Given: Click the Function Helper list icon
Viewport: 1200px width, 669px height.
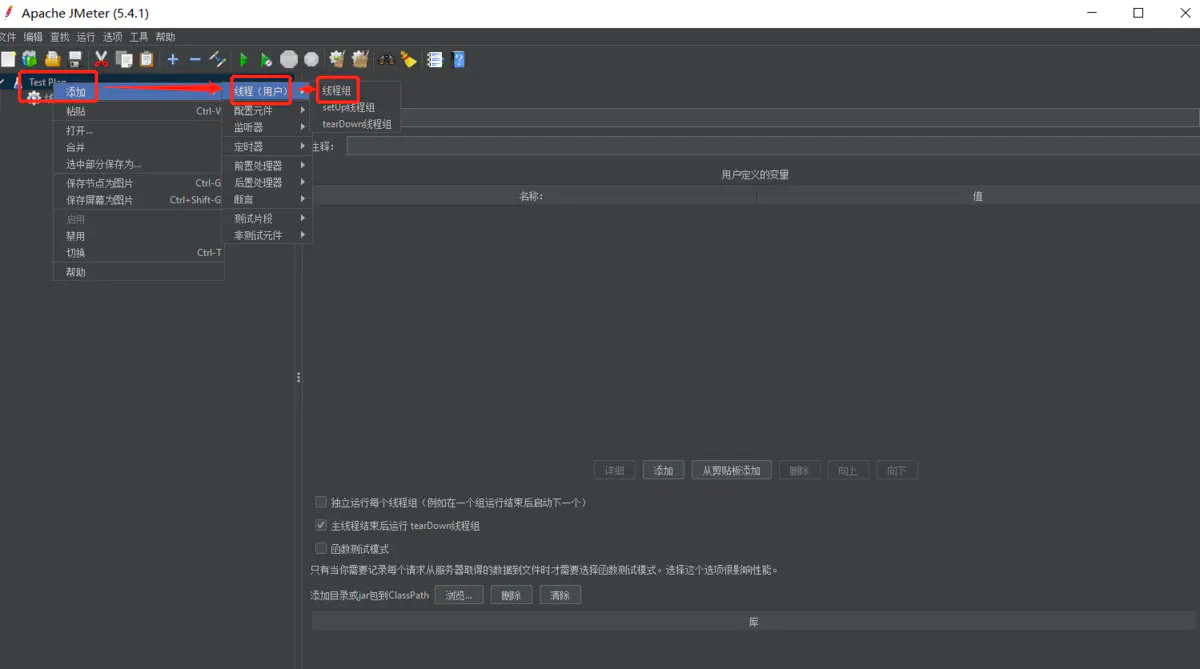Looking at the screenshot, I should pos(435,59).
